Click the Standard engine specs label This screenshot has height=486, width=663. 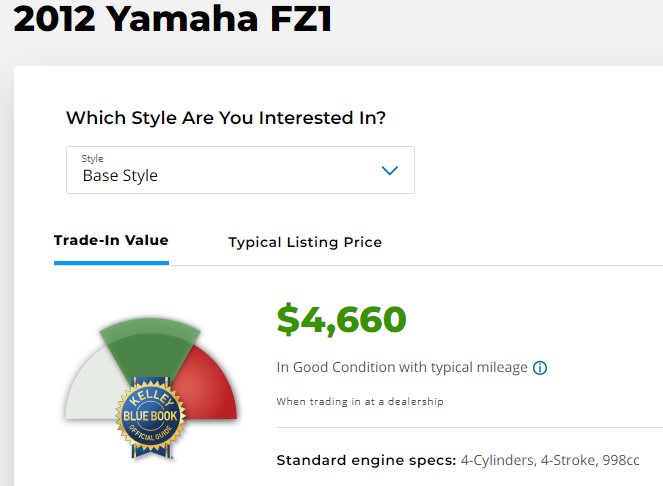click(366, 460)
